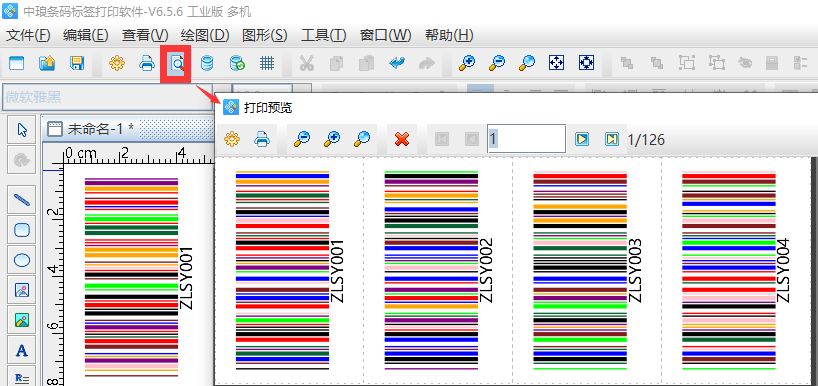Select the blue-framed image tool
Screen dimensions: 818x386
pos(22,290)
